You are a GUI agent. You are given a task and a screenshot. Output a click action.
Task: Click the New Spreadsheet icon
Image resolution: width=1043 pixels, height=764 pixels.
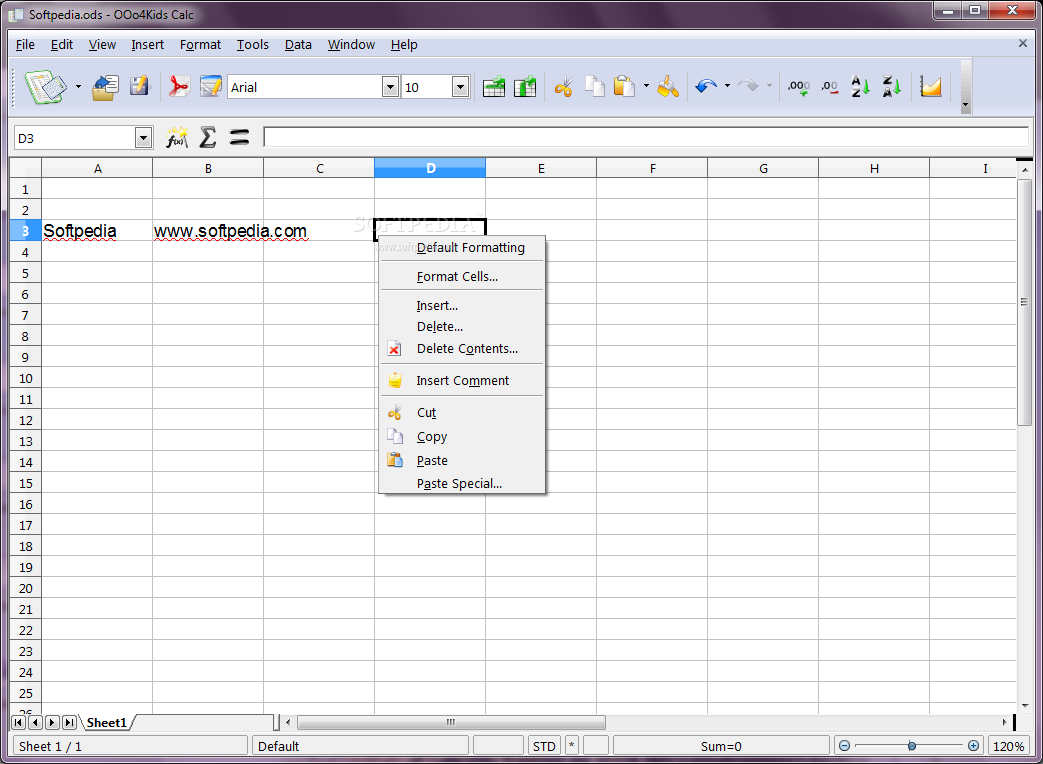point(45,87)
